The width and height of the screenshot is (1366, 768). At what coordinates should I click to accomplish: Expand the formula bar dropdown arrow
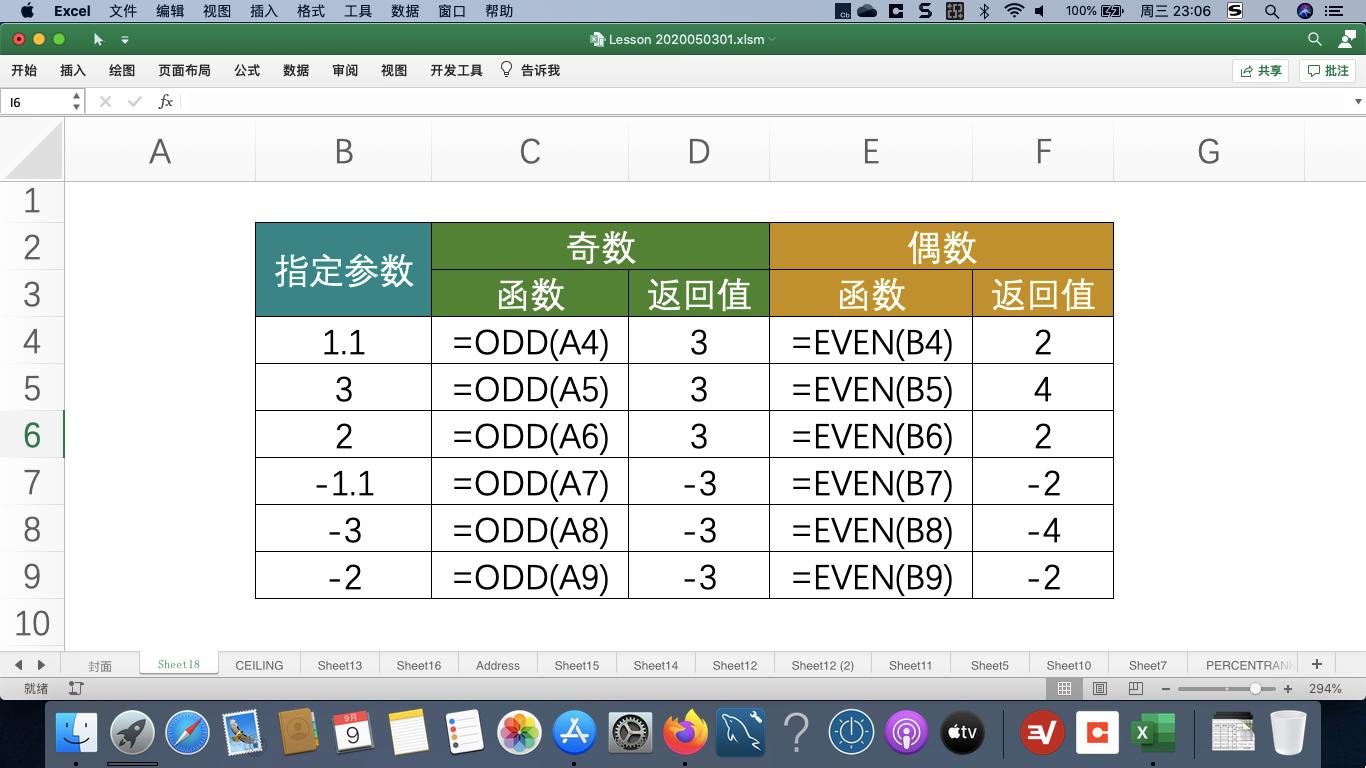point(1357,101)
